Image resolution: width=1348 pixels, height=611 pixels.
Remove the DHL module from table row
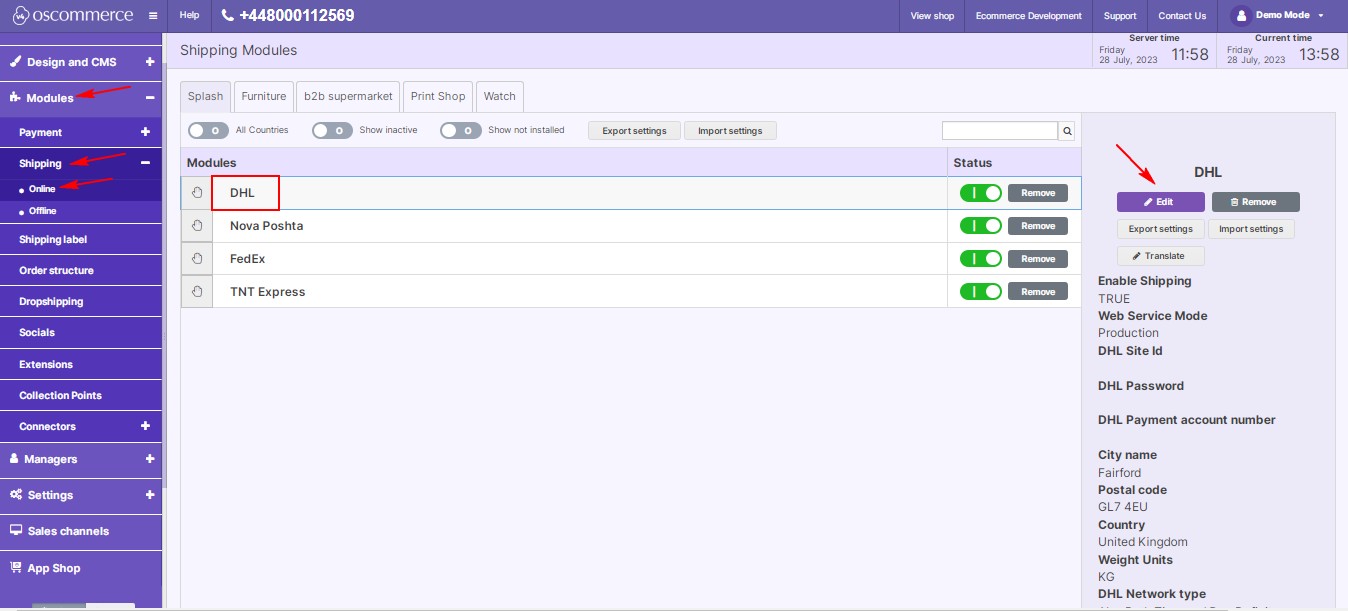(x=1038, y=193)
